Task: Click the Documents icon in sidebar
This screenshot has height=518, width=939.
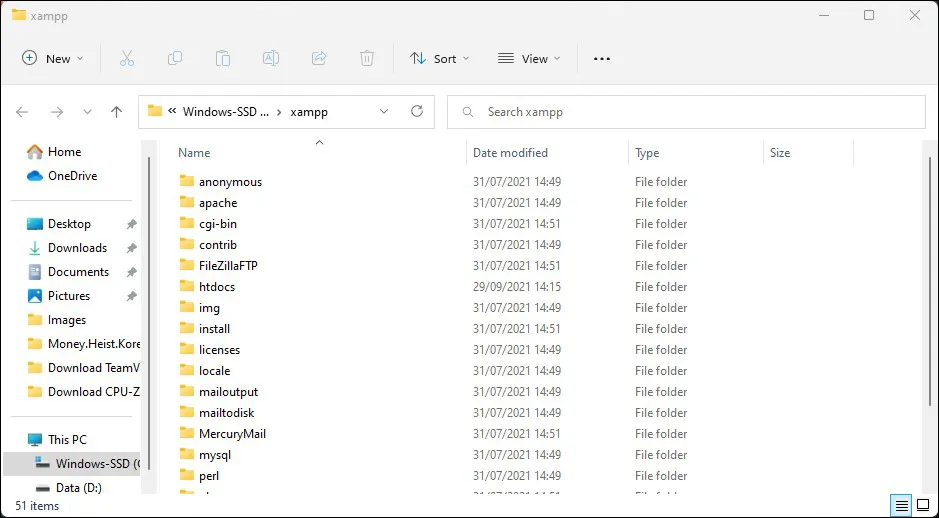Action: click(x=35, y=272)
